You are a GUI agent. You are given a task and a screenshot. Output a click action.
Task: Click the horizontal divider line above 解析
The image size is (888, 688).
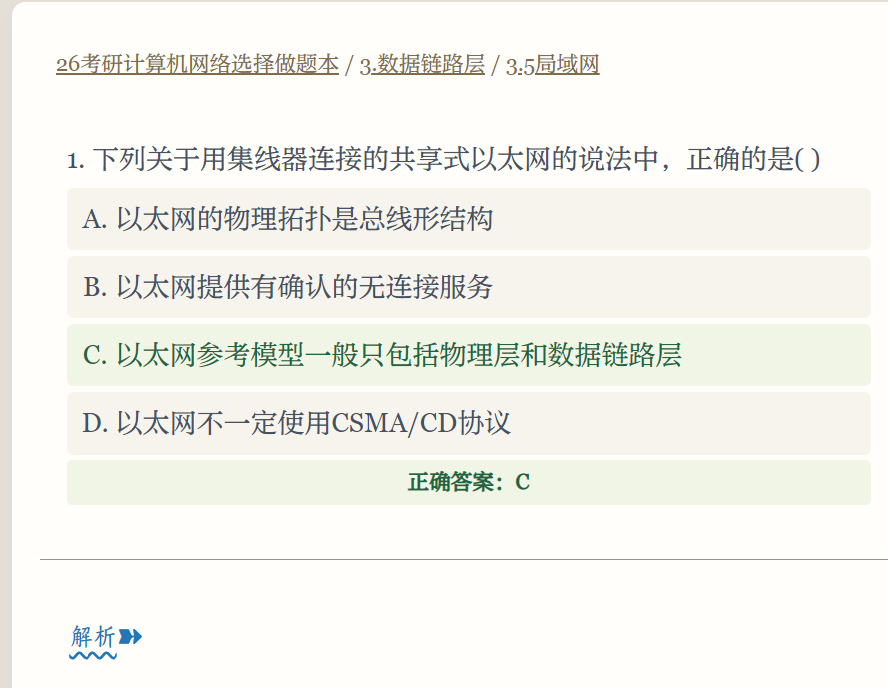click(464, 559)
